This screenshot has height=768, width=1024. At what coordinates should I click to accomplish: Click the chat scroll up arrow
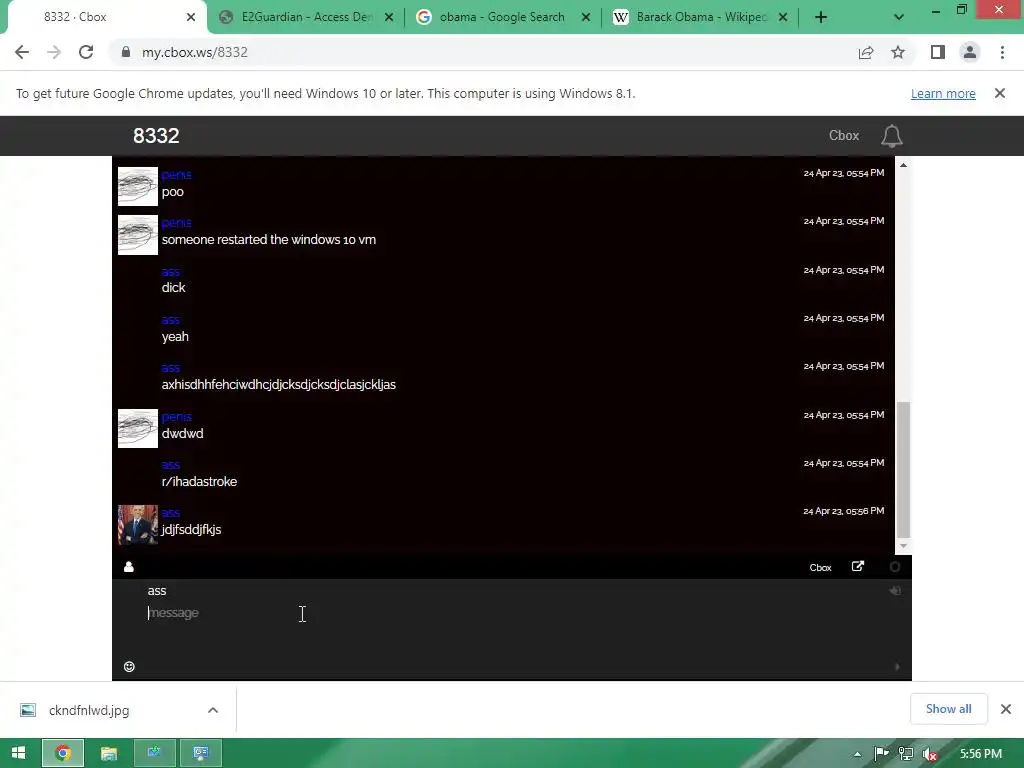coord(903,165)
